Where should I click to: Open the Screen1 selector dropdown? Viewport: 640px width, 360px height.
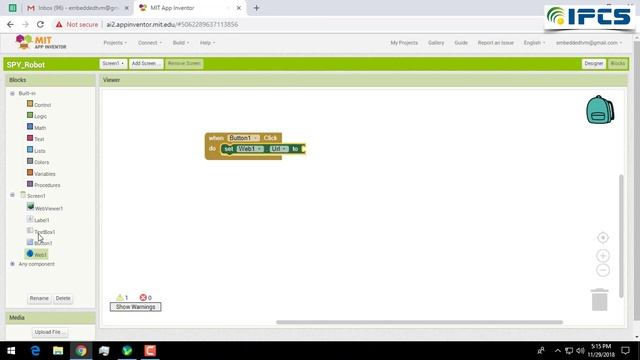pyautogui.click(x=113, y=64)
